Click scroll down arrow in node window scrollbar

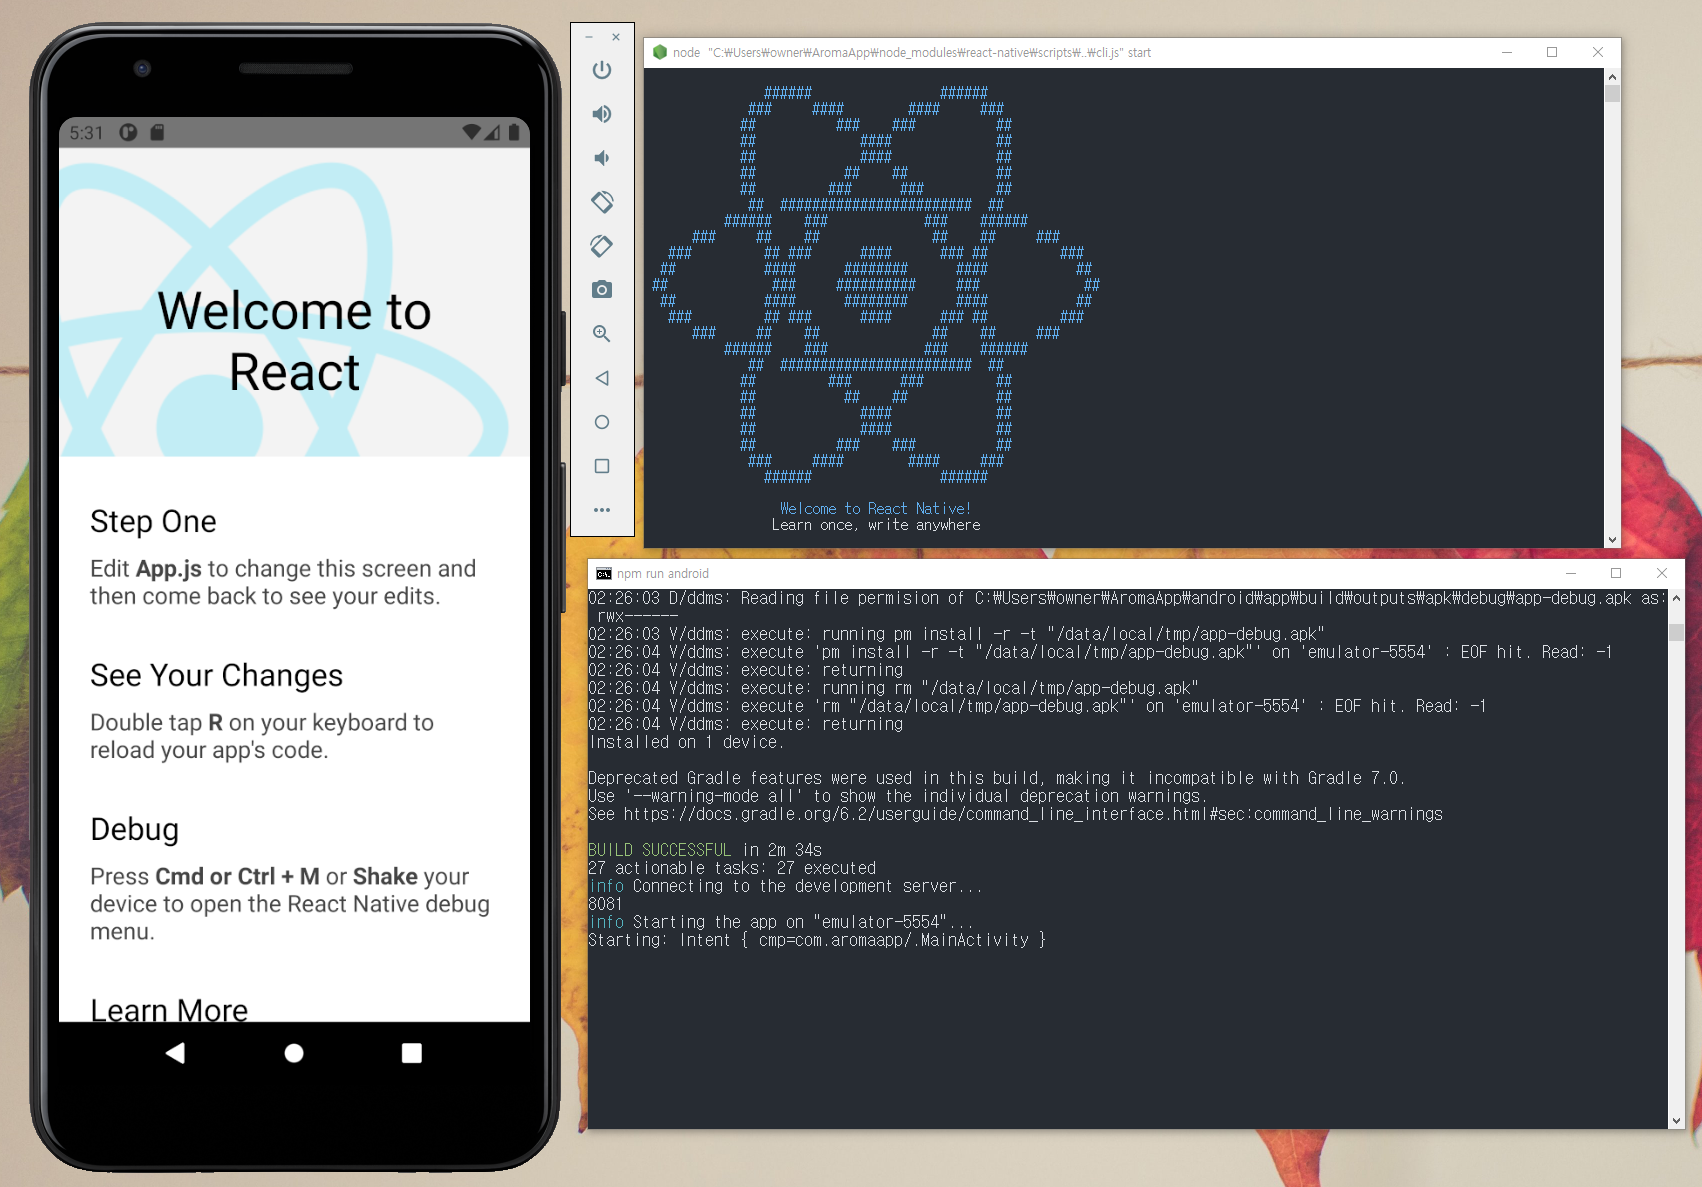(1612, 540)
